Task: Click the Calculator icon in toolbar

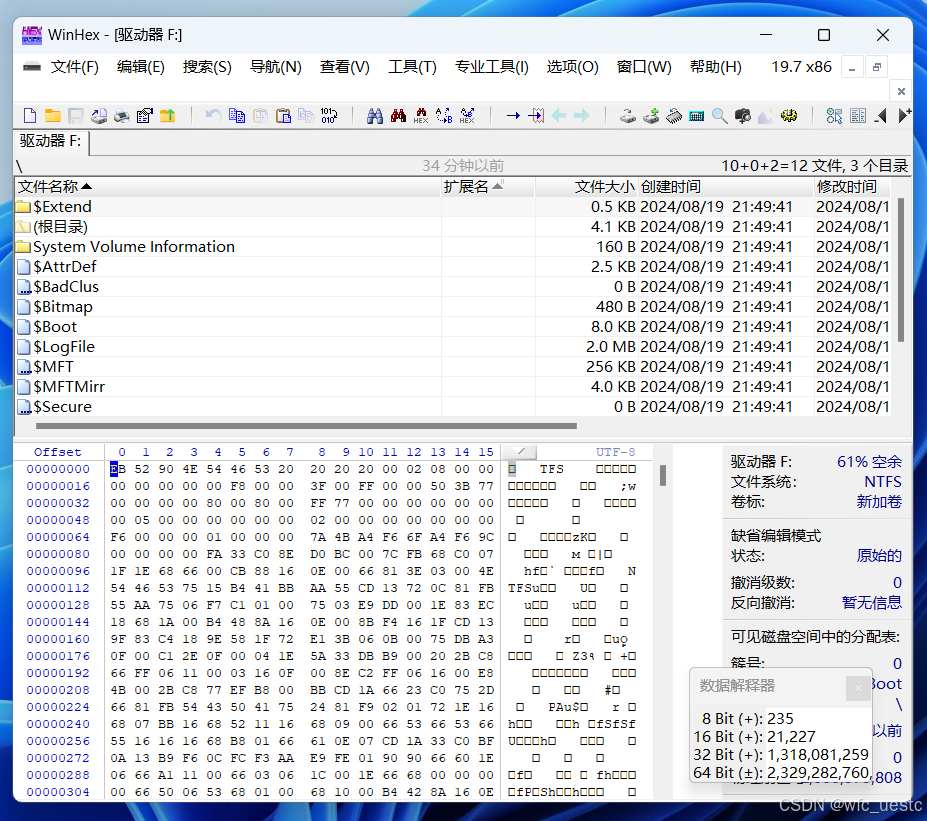Action: [x=696, y=116]
